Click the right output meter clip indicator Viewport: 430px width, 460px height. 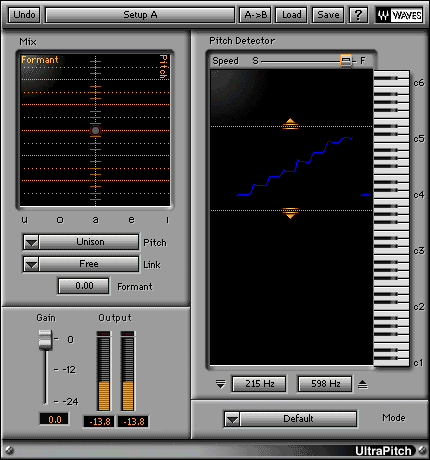tap(128, 334)
